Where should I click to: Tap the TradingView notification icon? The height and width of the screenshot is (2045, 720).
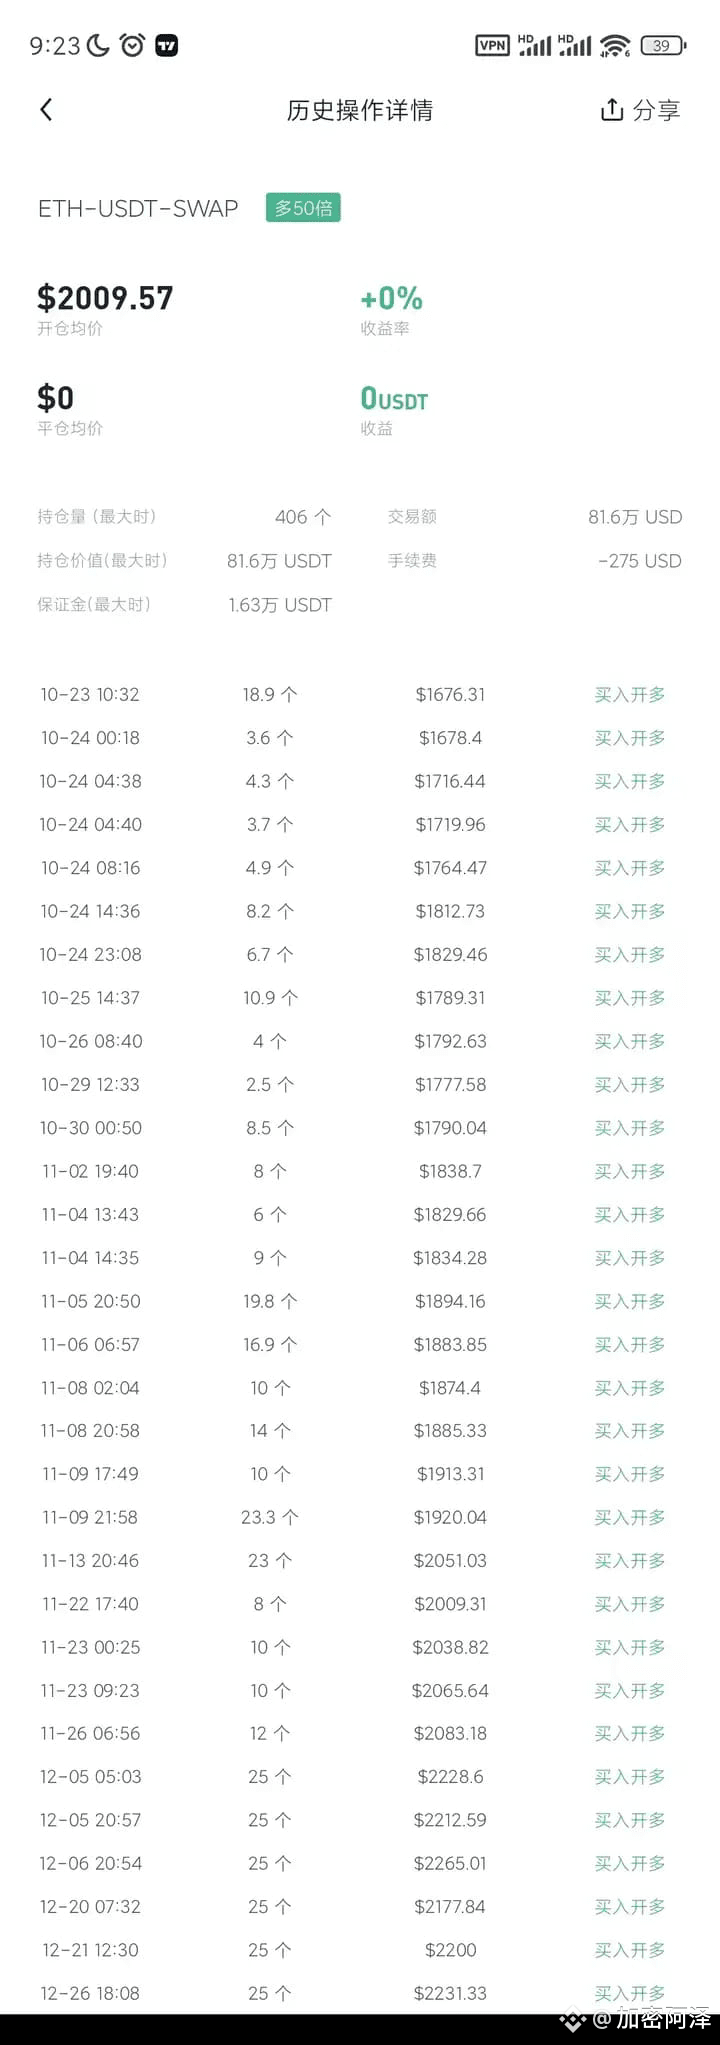[167, 45]
